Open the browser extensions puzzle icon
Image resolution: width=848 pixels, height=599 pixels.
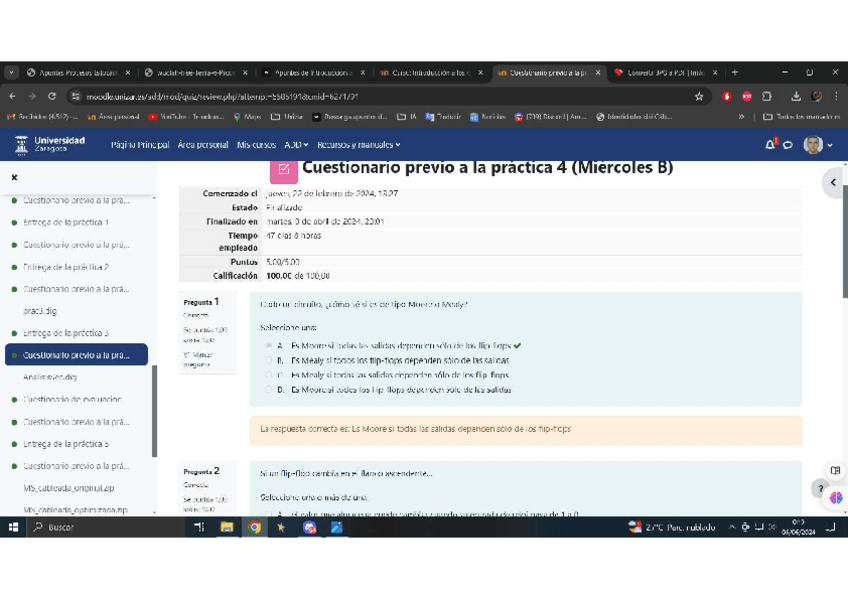(766, 96)
